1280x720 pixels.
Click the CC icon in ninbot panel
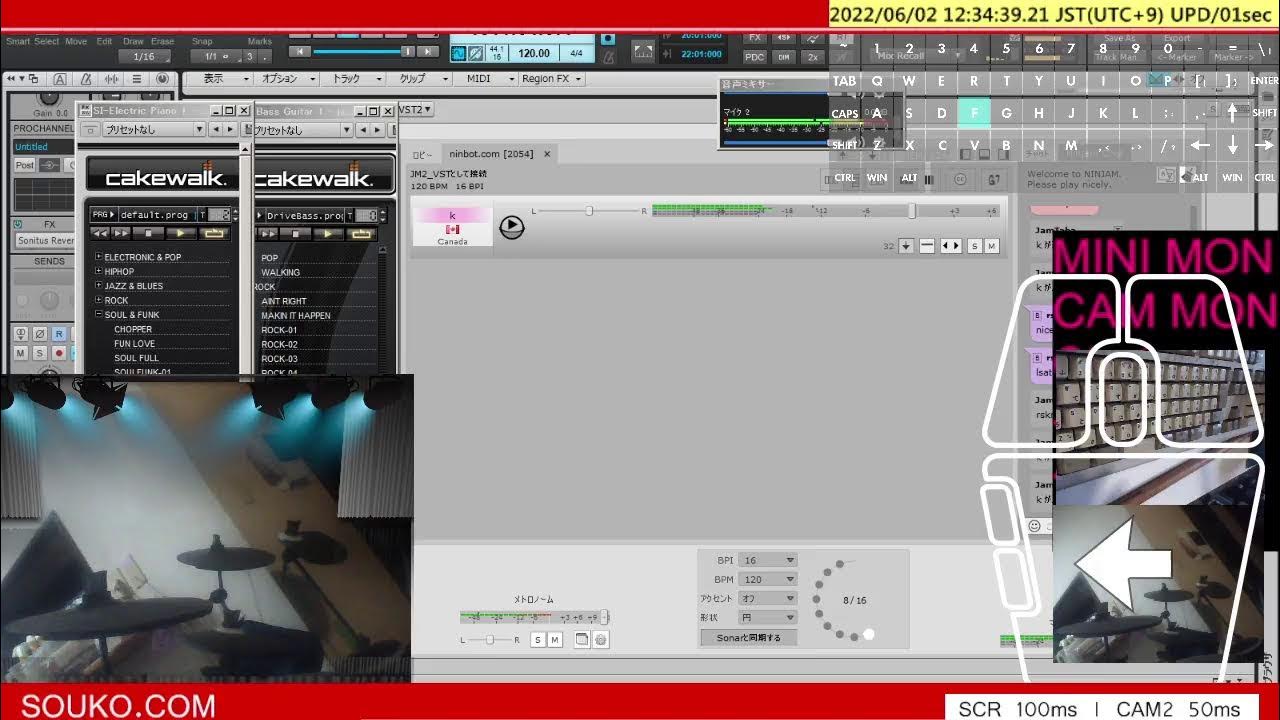point(961,180)
